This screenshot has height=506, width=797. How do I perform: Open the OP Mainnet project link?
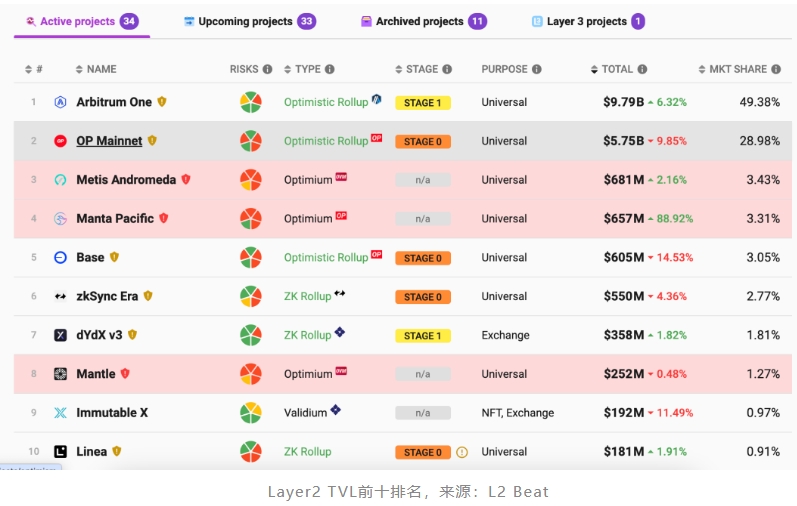109,141
